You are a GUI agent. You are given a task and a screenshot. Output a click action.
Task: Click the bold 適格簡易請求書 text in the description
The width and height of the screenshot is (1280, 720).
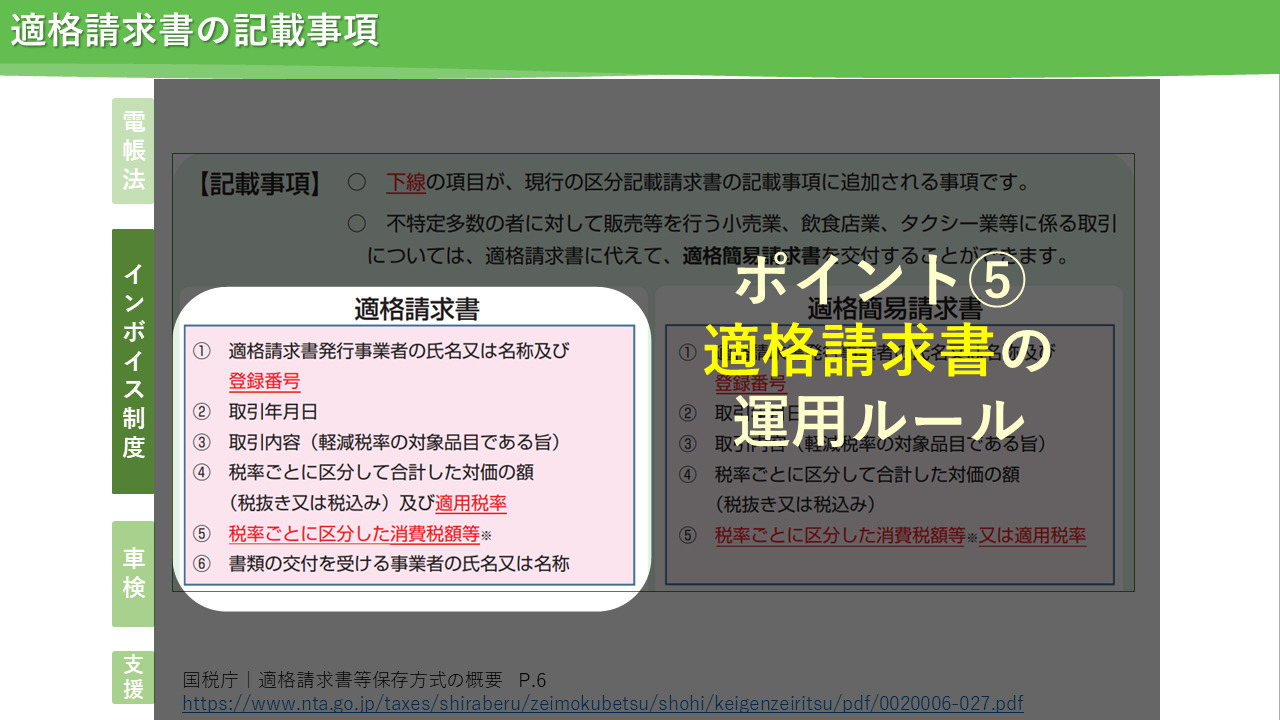point(752,255)
